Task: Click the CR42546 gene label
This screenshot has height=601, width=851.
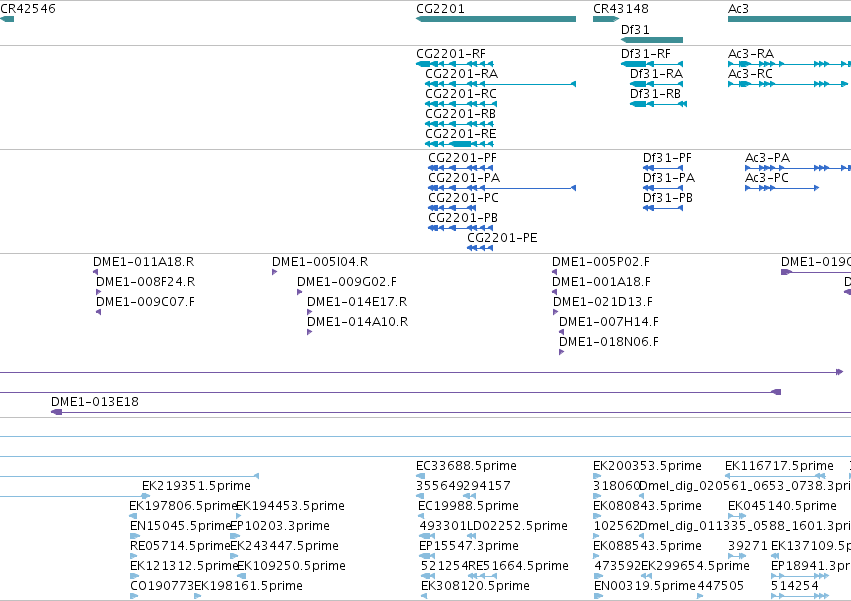Action: coord(28,9)
